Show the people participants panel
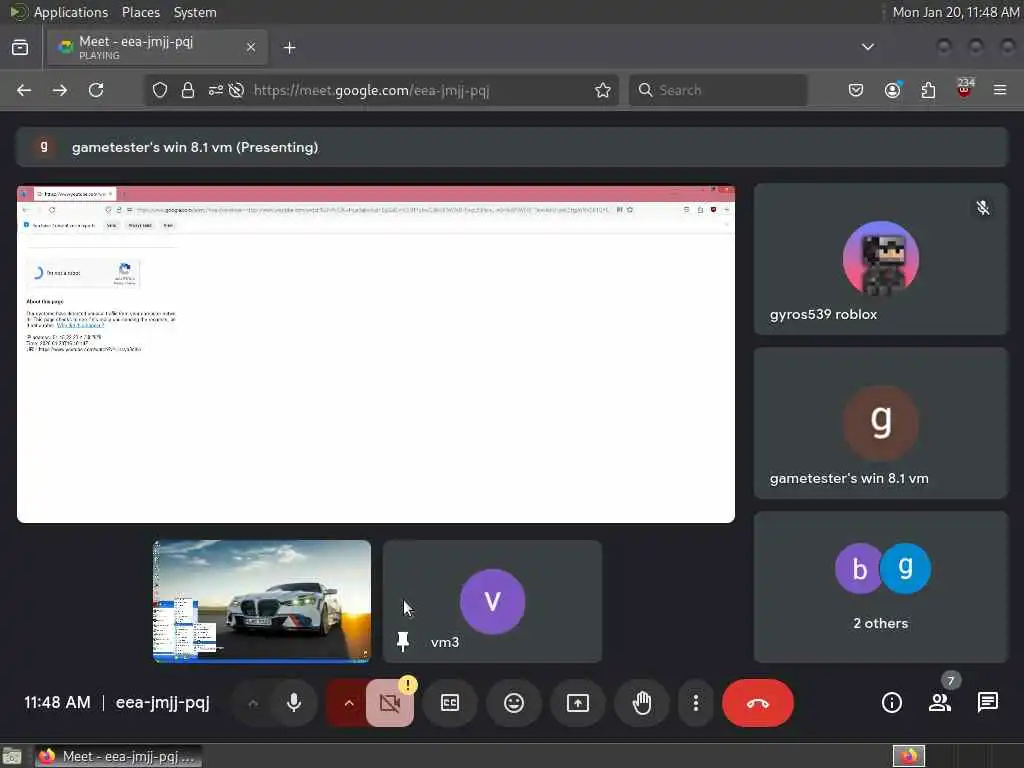 (x=940, y=703)
